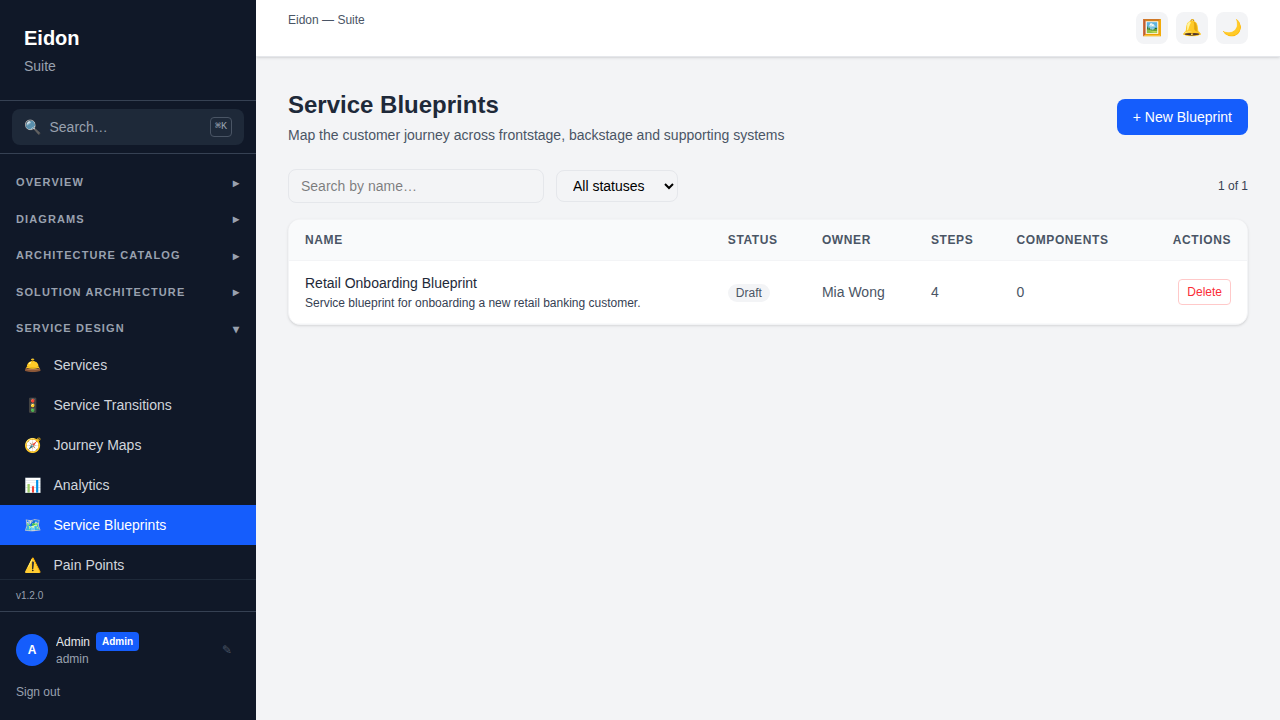Screen dimensions: 1280x720
Task: Delete the Retail Onboarding Blueprint
Action: click(1204, 292)
